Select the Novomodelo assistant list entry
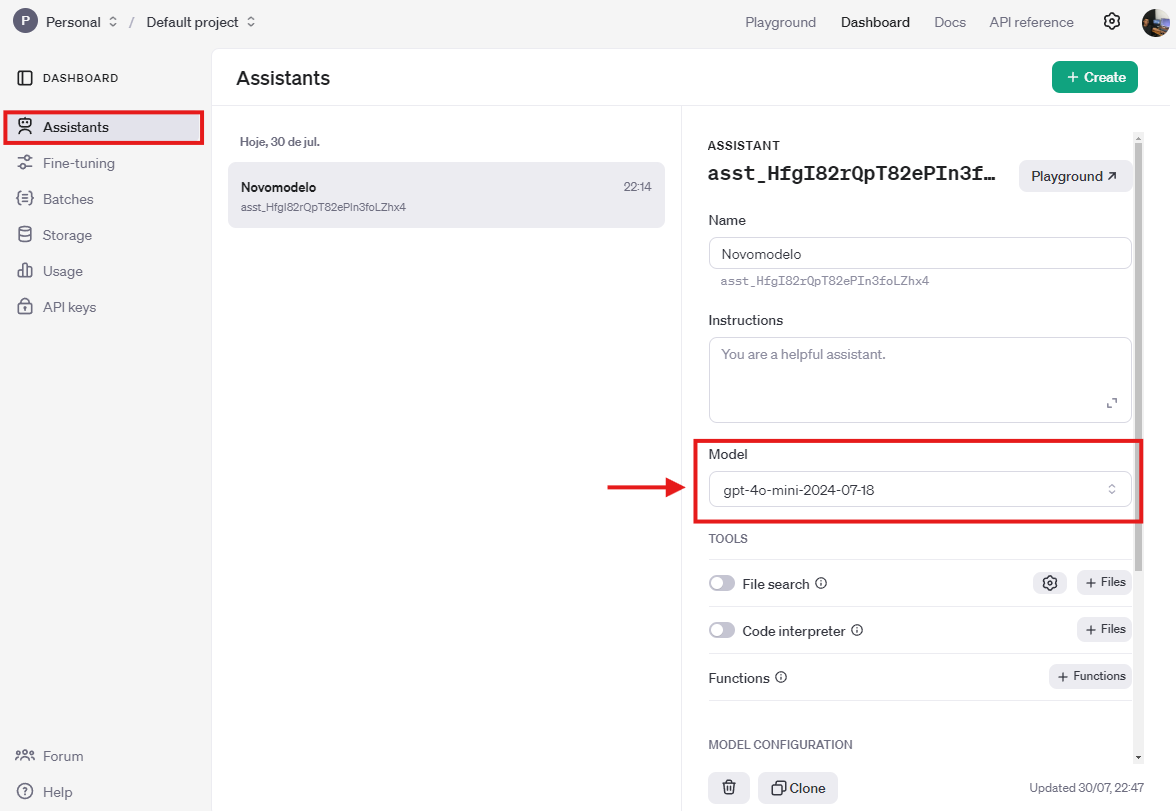 coord(446,195)
